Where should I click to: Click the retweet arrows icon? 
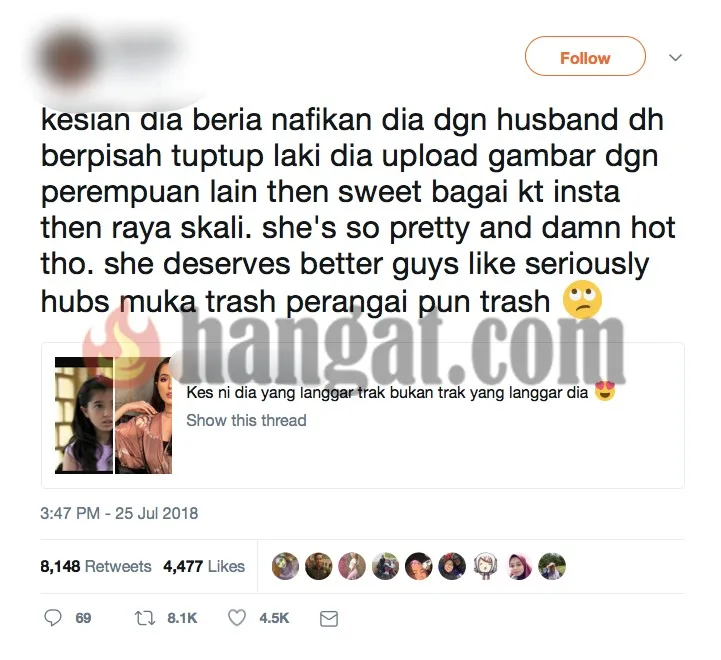(x=145, y=618)
